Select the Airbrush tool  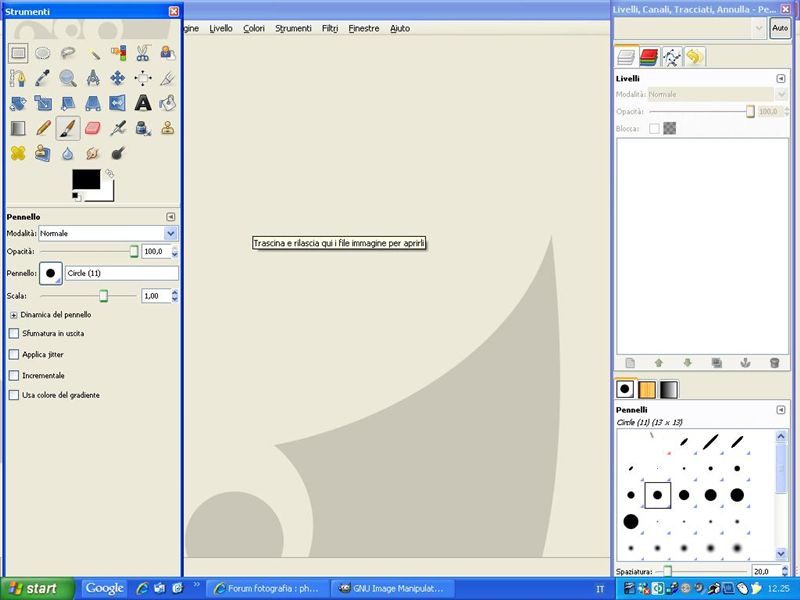coord(118,128)
